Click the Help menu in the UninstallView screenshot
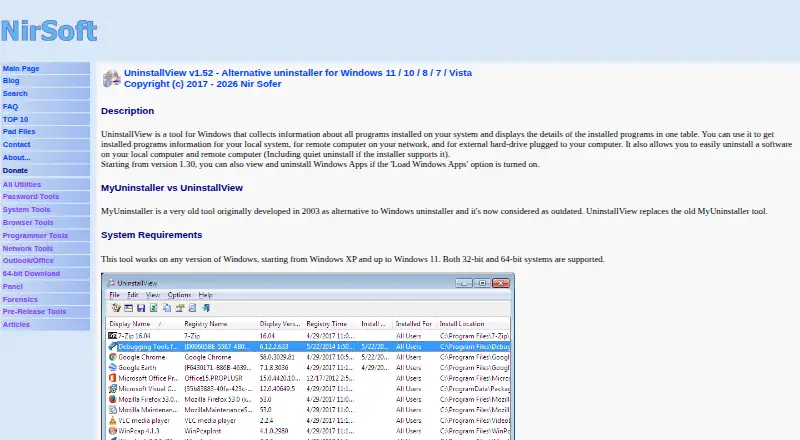The width and height of the screenshot is (800, 440). (x=206, y=295)
